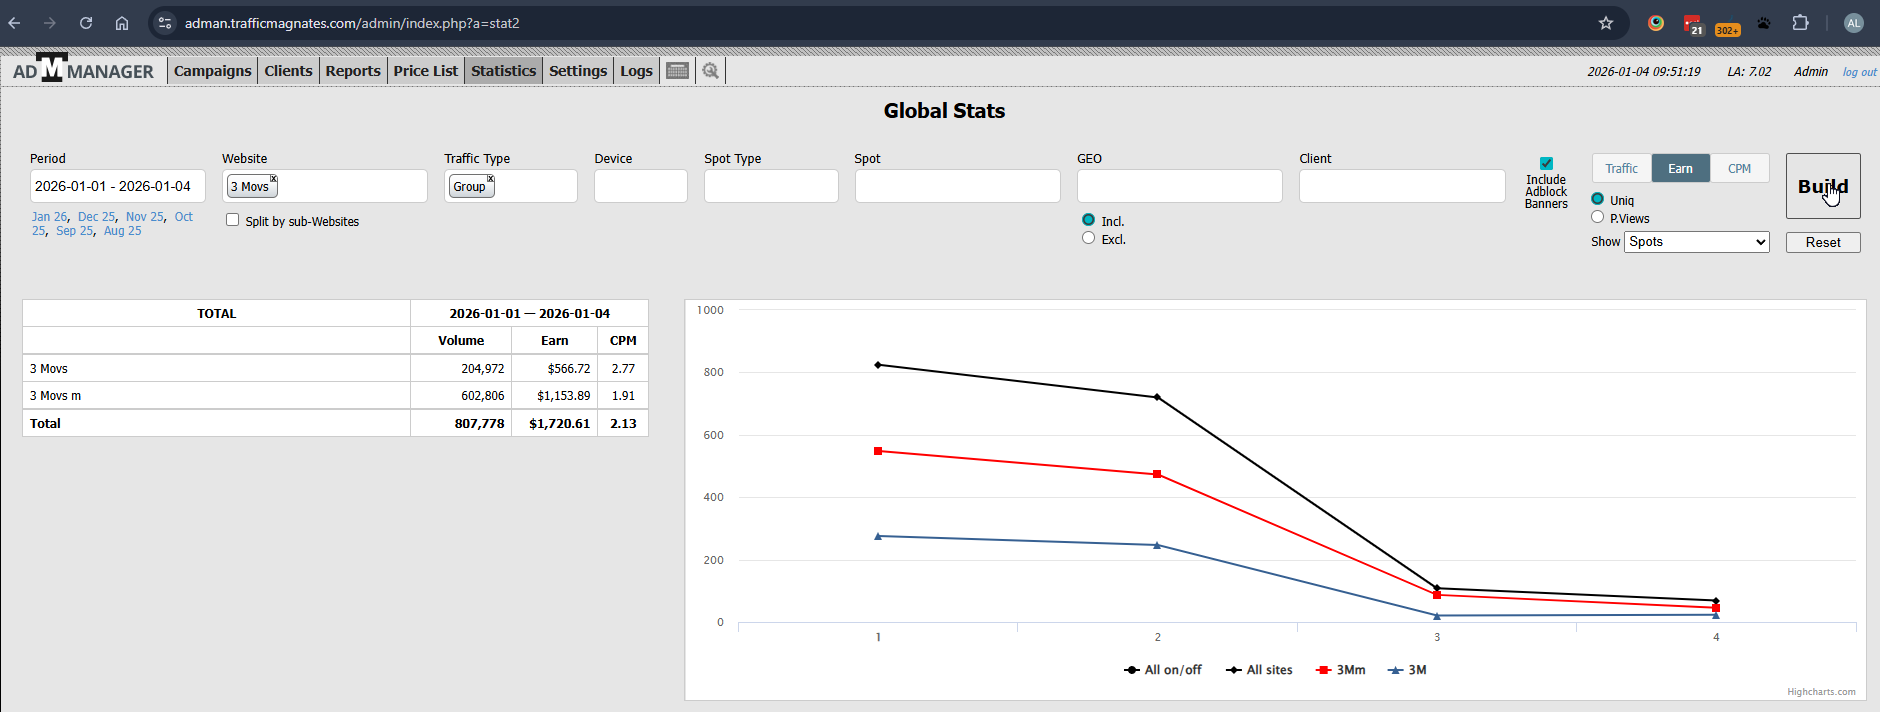Bookmark this page with the star icon
The image size is (1880, 712).
coord(1606,23)
